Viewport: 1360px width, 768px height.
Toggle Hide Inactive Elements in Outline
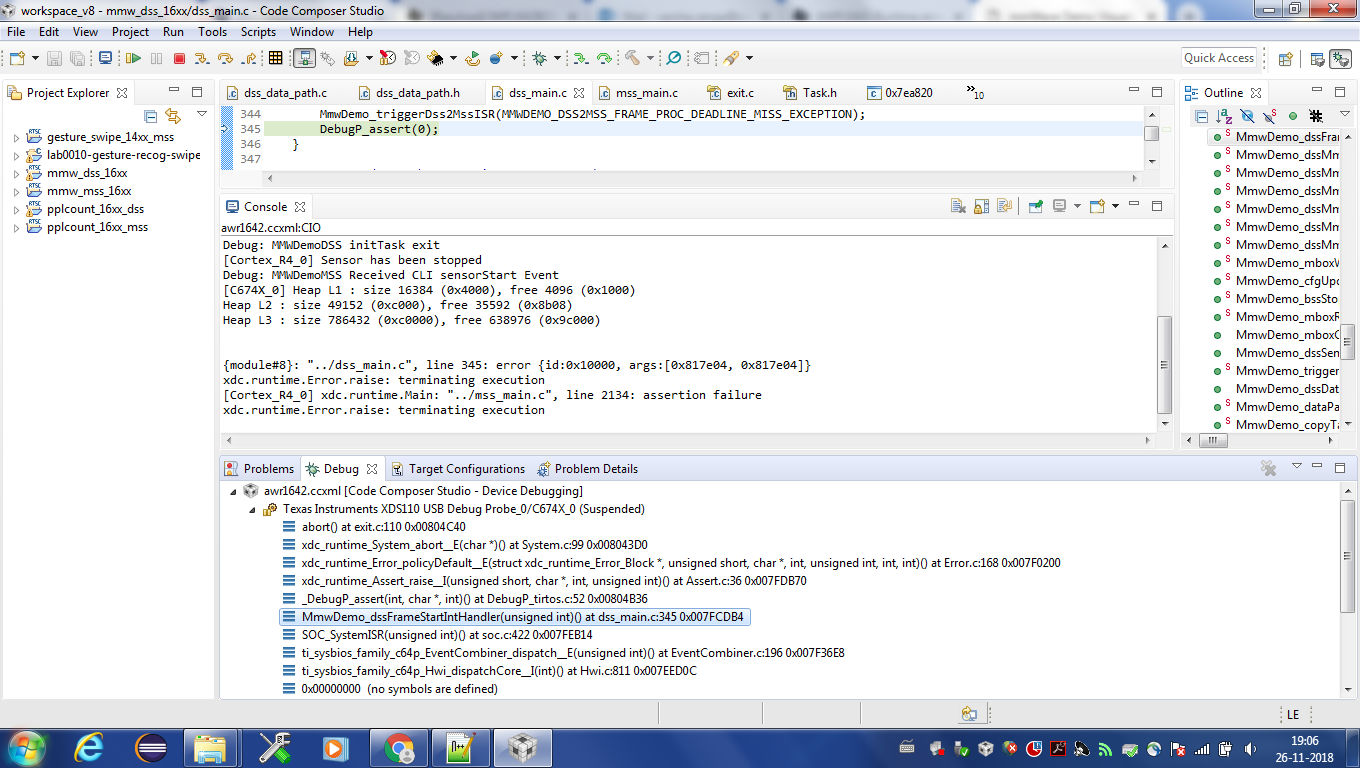click(x=1316, y=116)
